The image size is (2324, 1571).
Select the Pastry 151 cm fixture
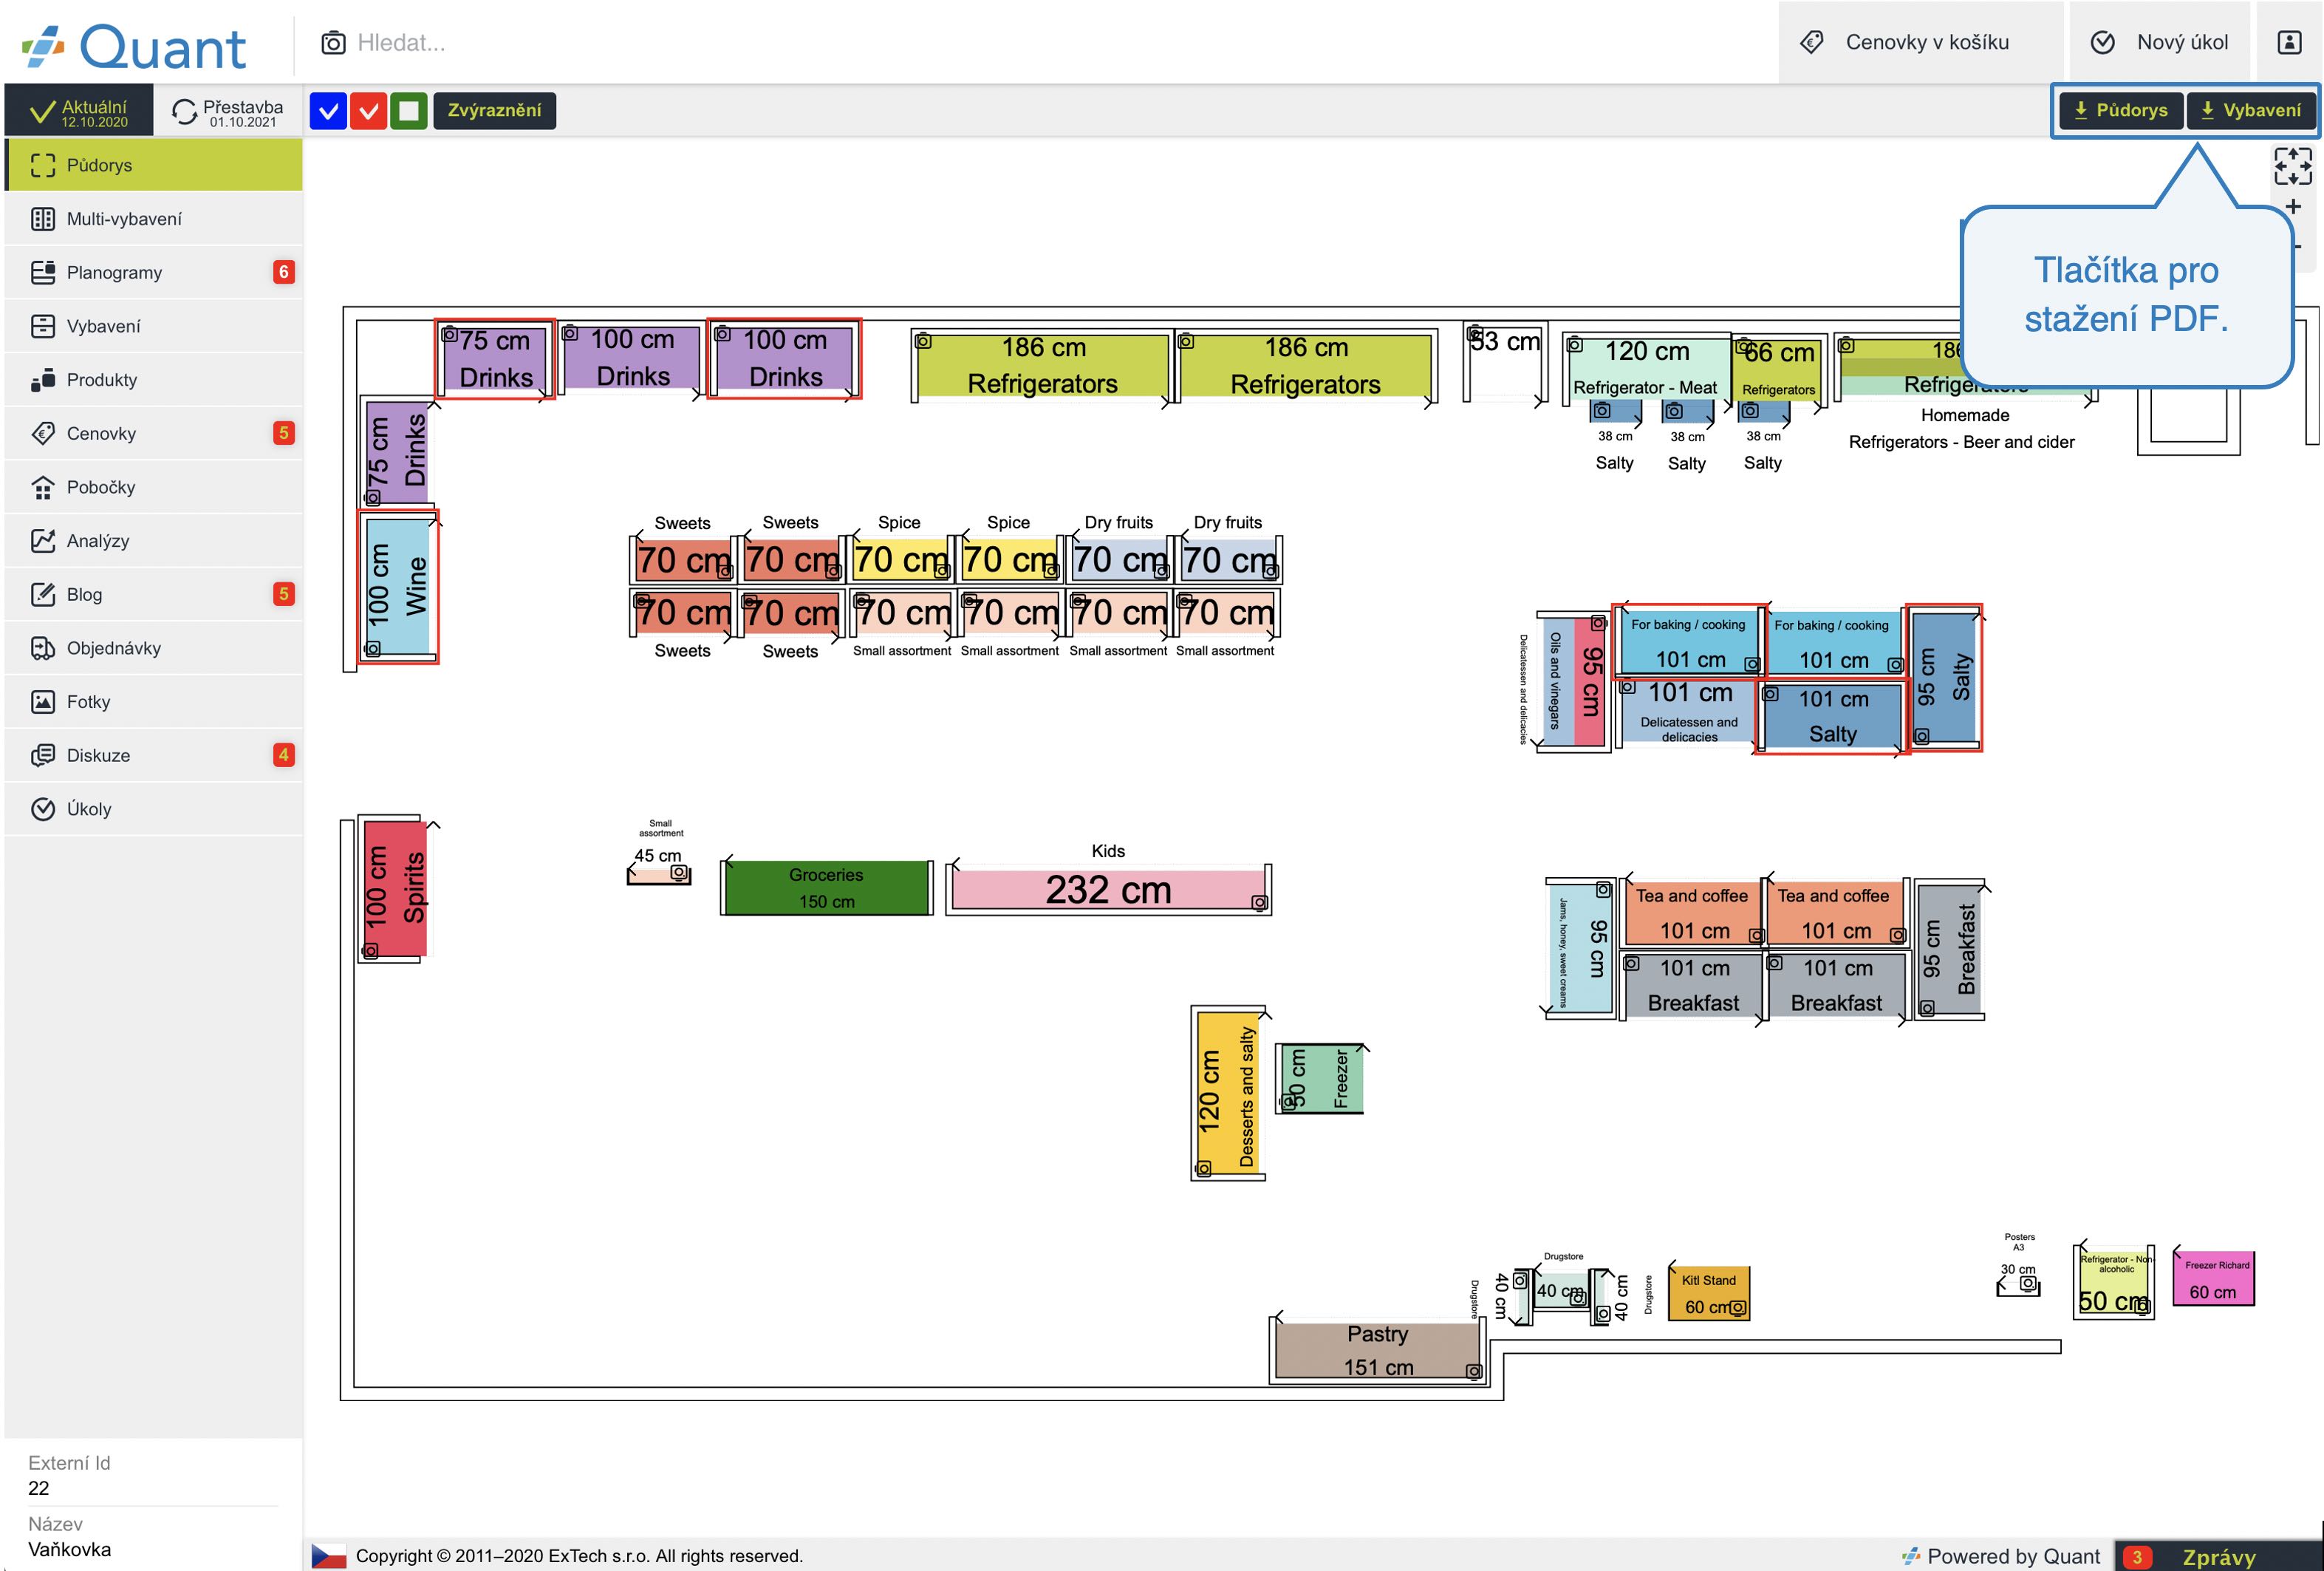pos(1378,1350)
